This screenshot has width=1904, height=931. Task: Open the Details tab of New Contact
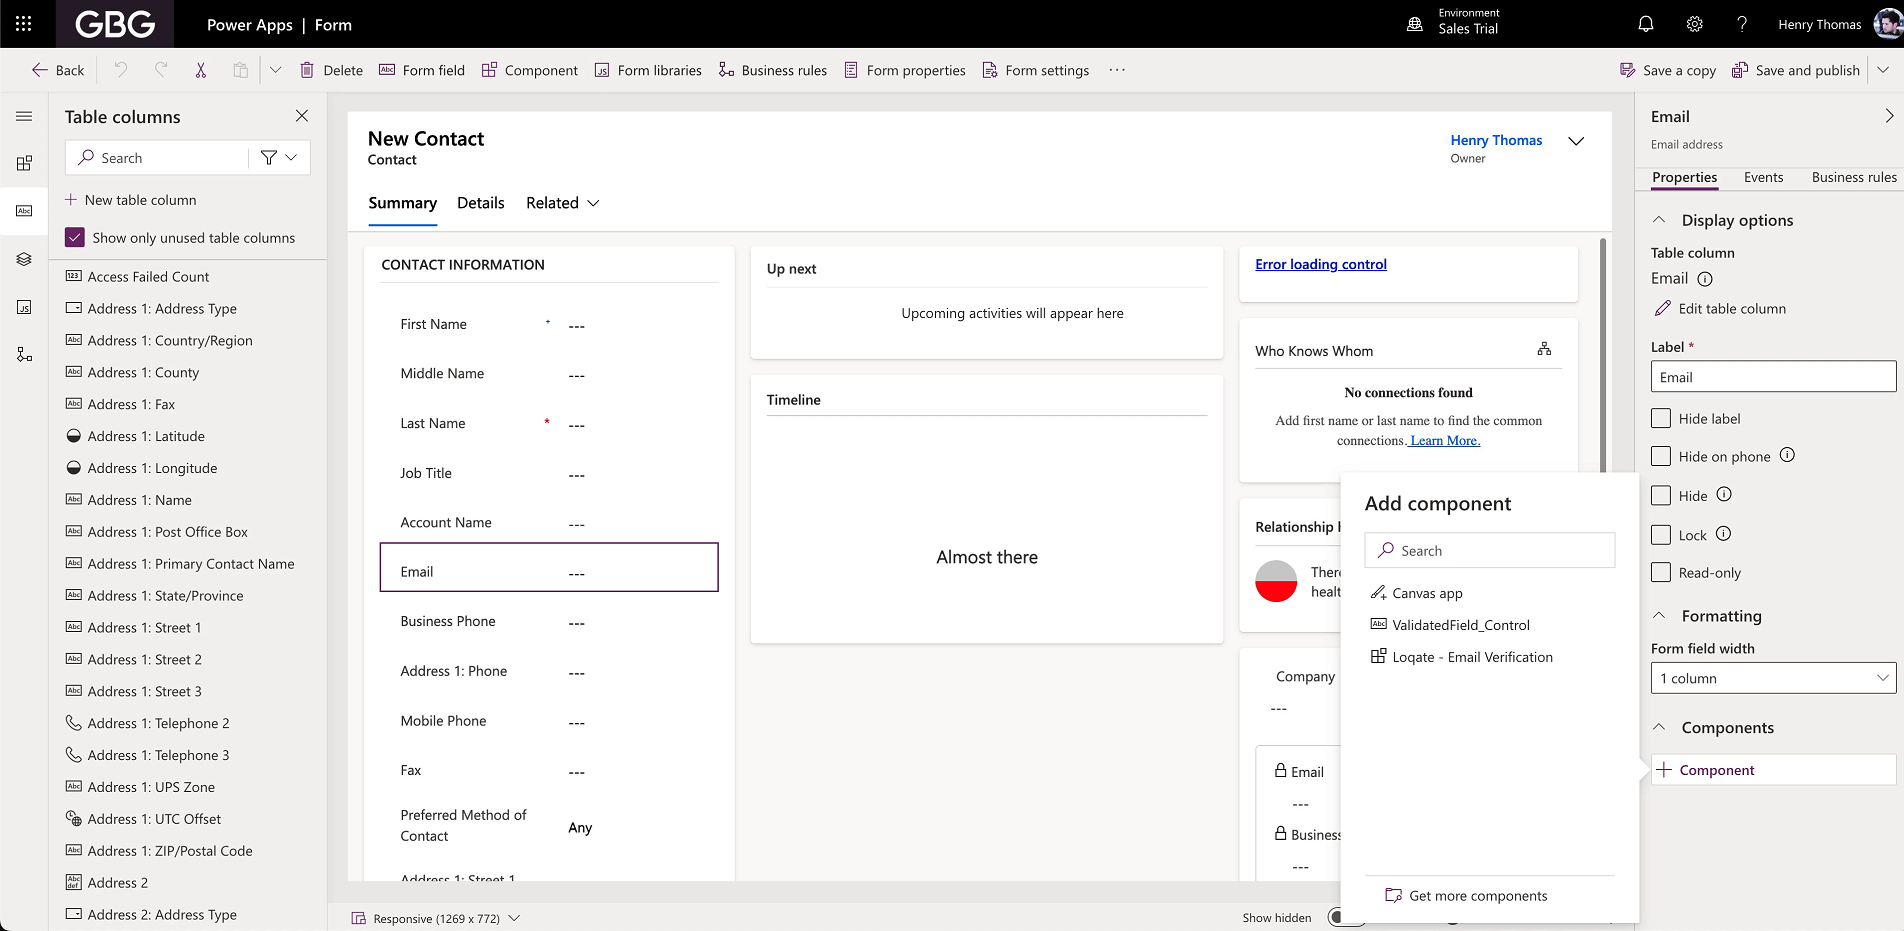click(x=480, y=203)
